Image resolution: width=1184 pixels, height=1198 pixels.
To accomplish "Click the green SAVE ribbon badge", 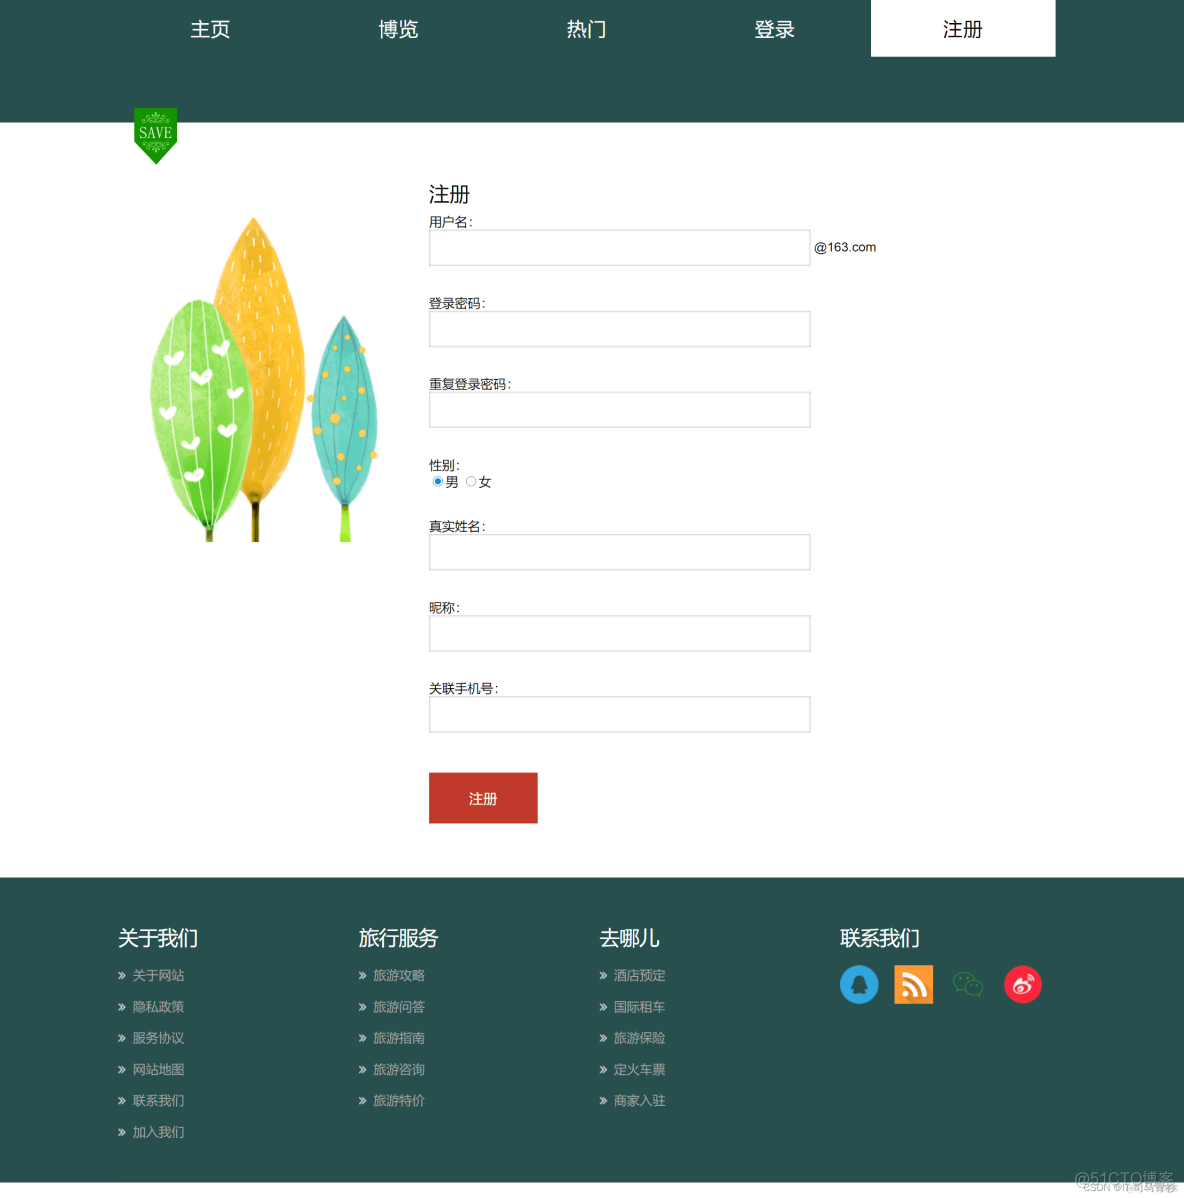I will (155, 130).
